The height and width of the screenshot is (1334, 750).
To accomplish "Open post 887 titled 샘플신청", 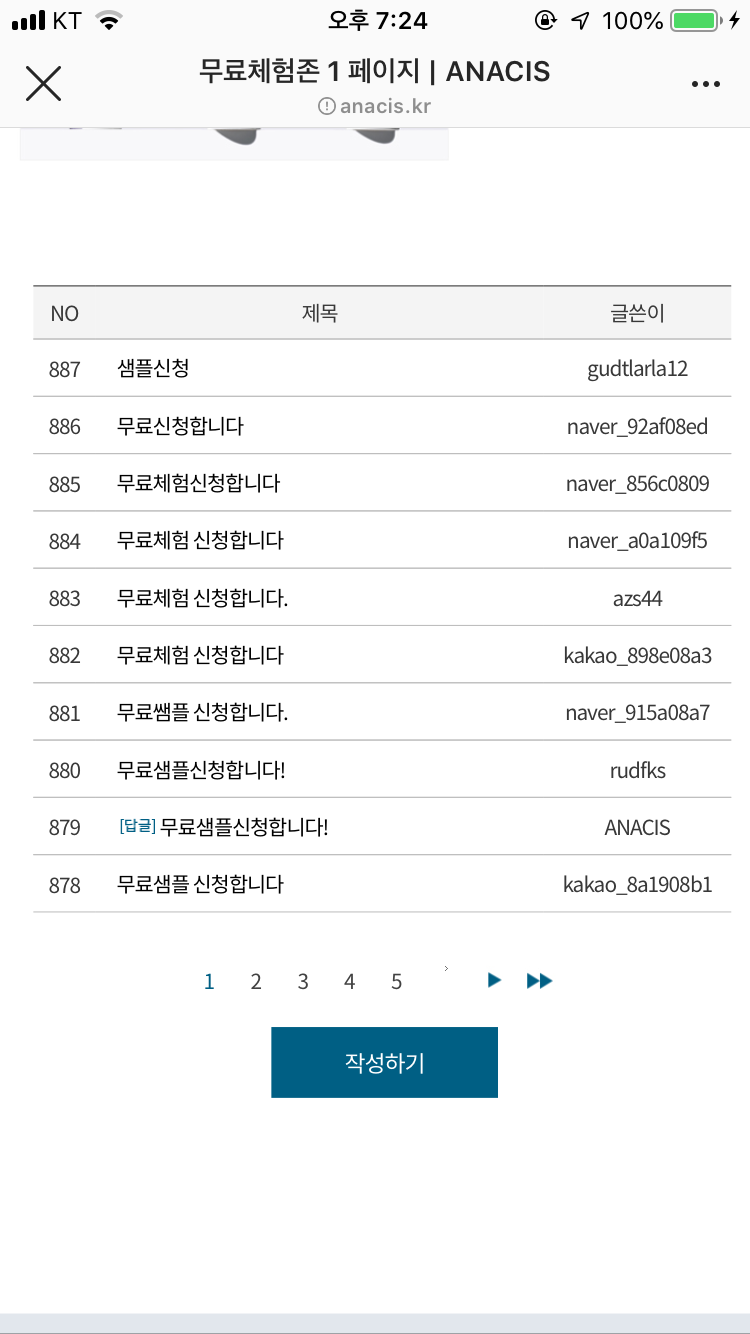I will [x=153, y=369].
